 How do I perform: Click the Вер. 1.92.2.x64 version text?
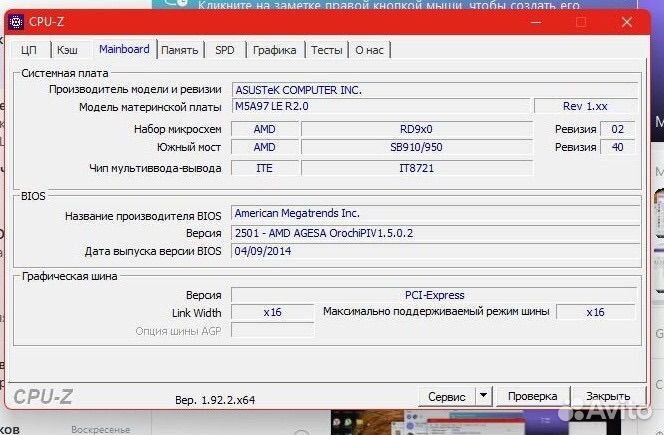coord(215,400)
